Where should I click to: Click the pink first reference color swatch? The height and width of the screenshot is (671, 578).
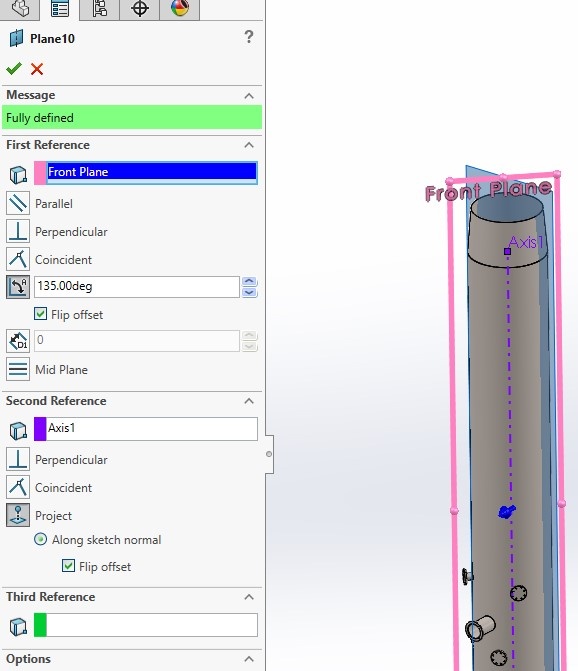click(x=40, y=173)
